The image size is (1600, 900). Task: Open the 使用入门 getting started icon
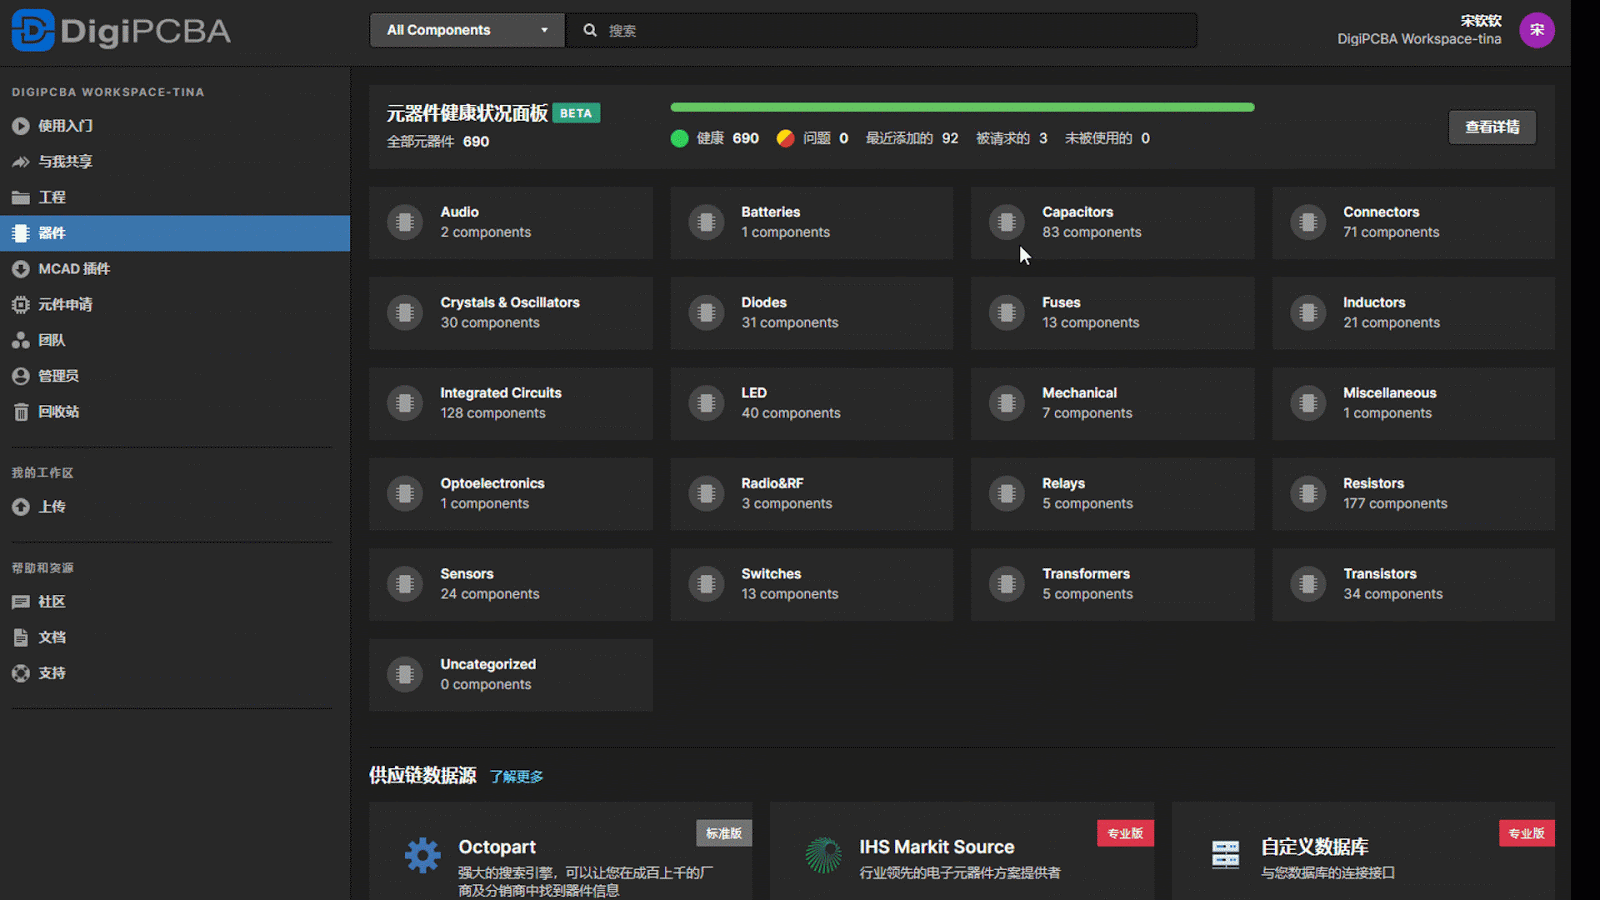pos(20,126)
